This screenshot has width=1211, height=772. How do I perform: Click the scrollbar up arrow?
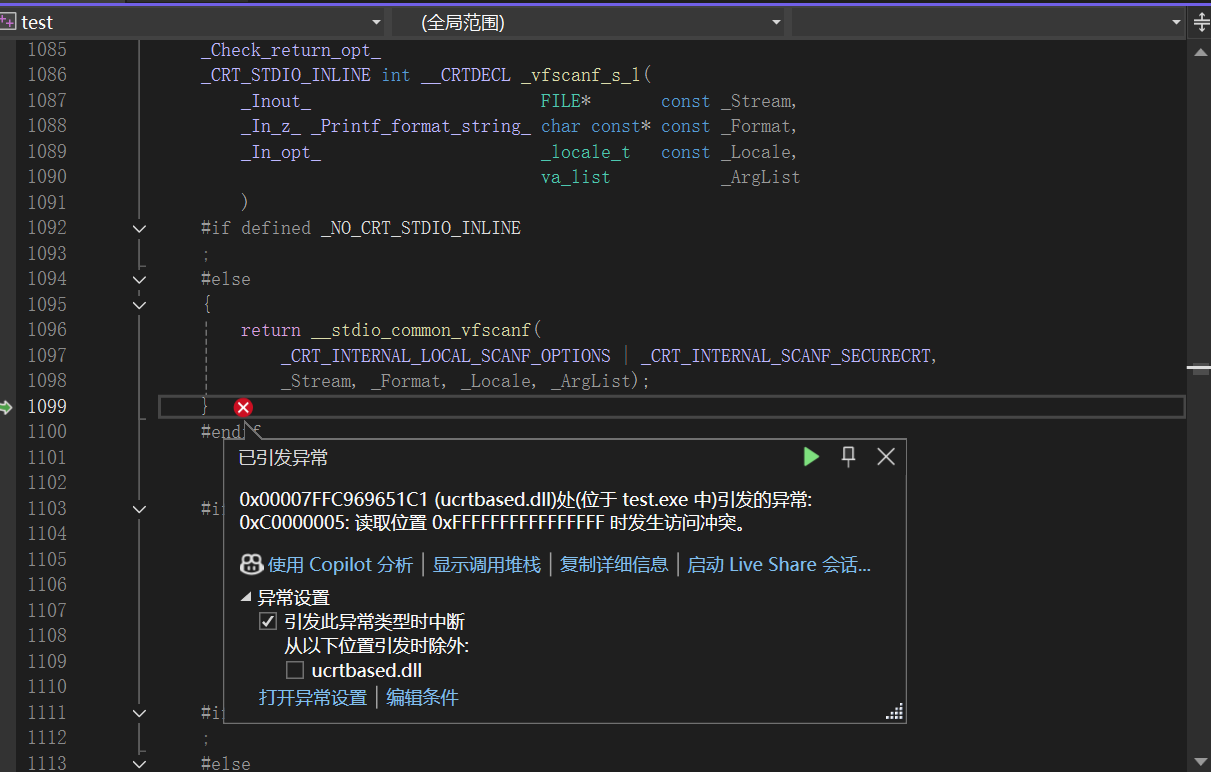[1200, 53]
